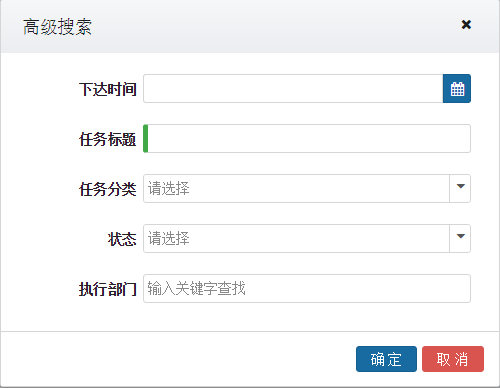Click the 执行部门 label
Screen dimensions: 500x388
108,289
